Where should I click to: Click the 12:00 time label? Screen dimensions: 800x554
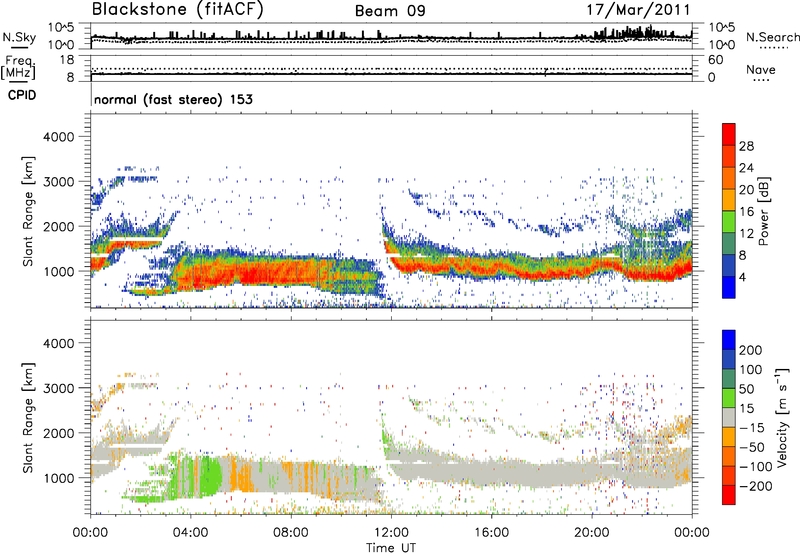click(391, 533)
